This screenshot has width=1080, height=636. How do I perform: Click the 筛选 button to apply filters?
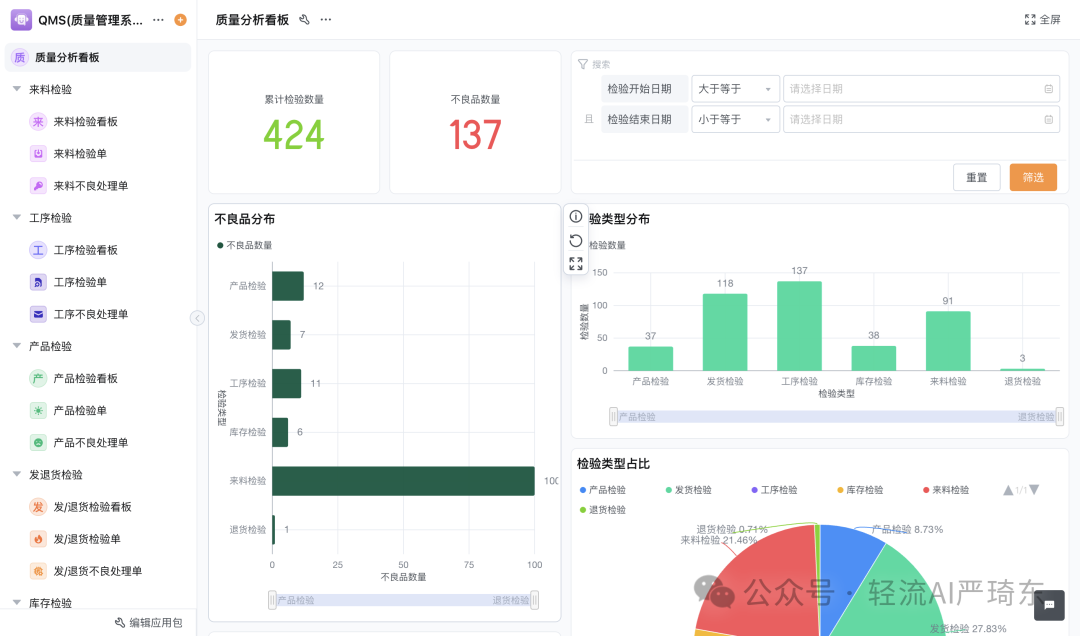pyautogui.click(x=1033, y=177)
